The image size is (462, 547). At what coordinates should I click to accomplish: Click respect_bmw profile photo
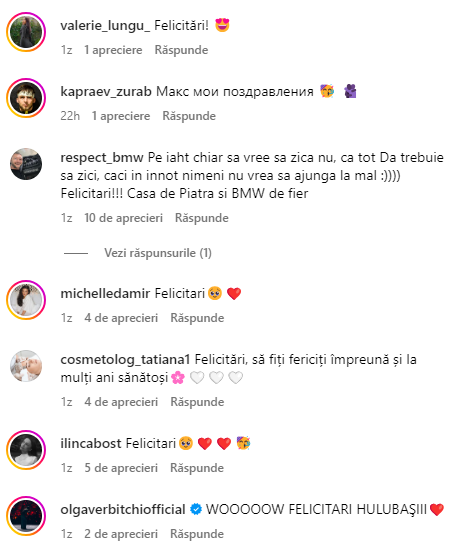26,164
